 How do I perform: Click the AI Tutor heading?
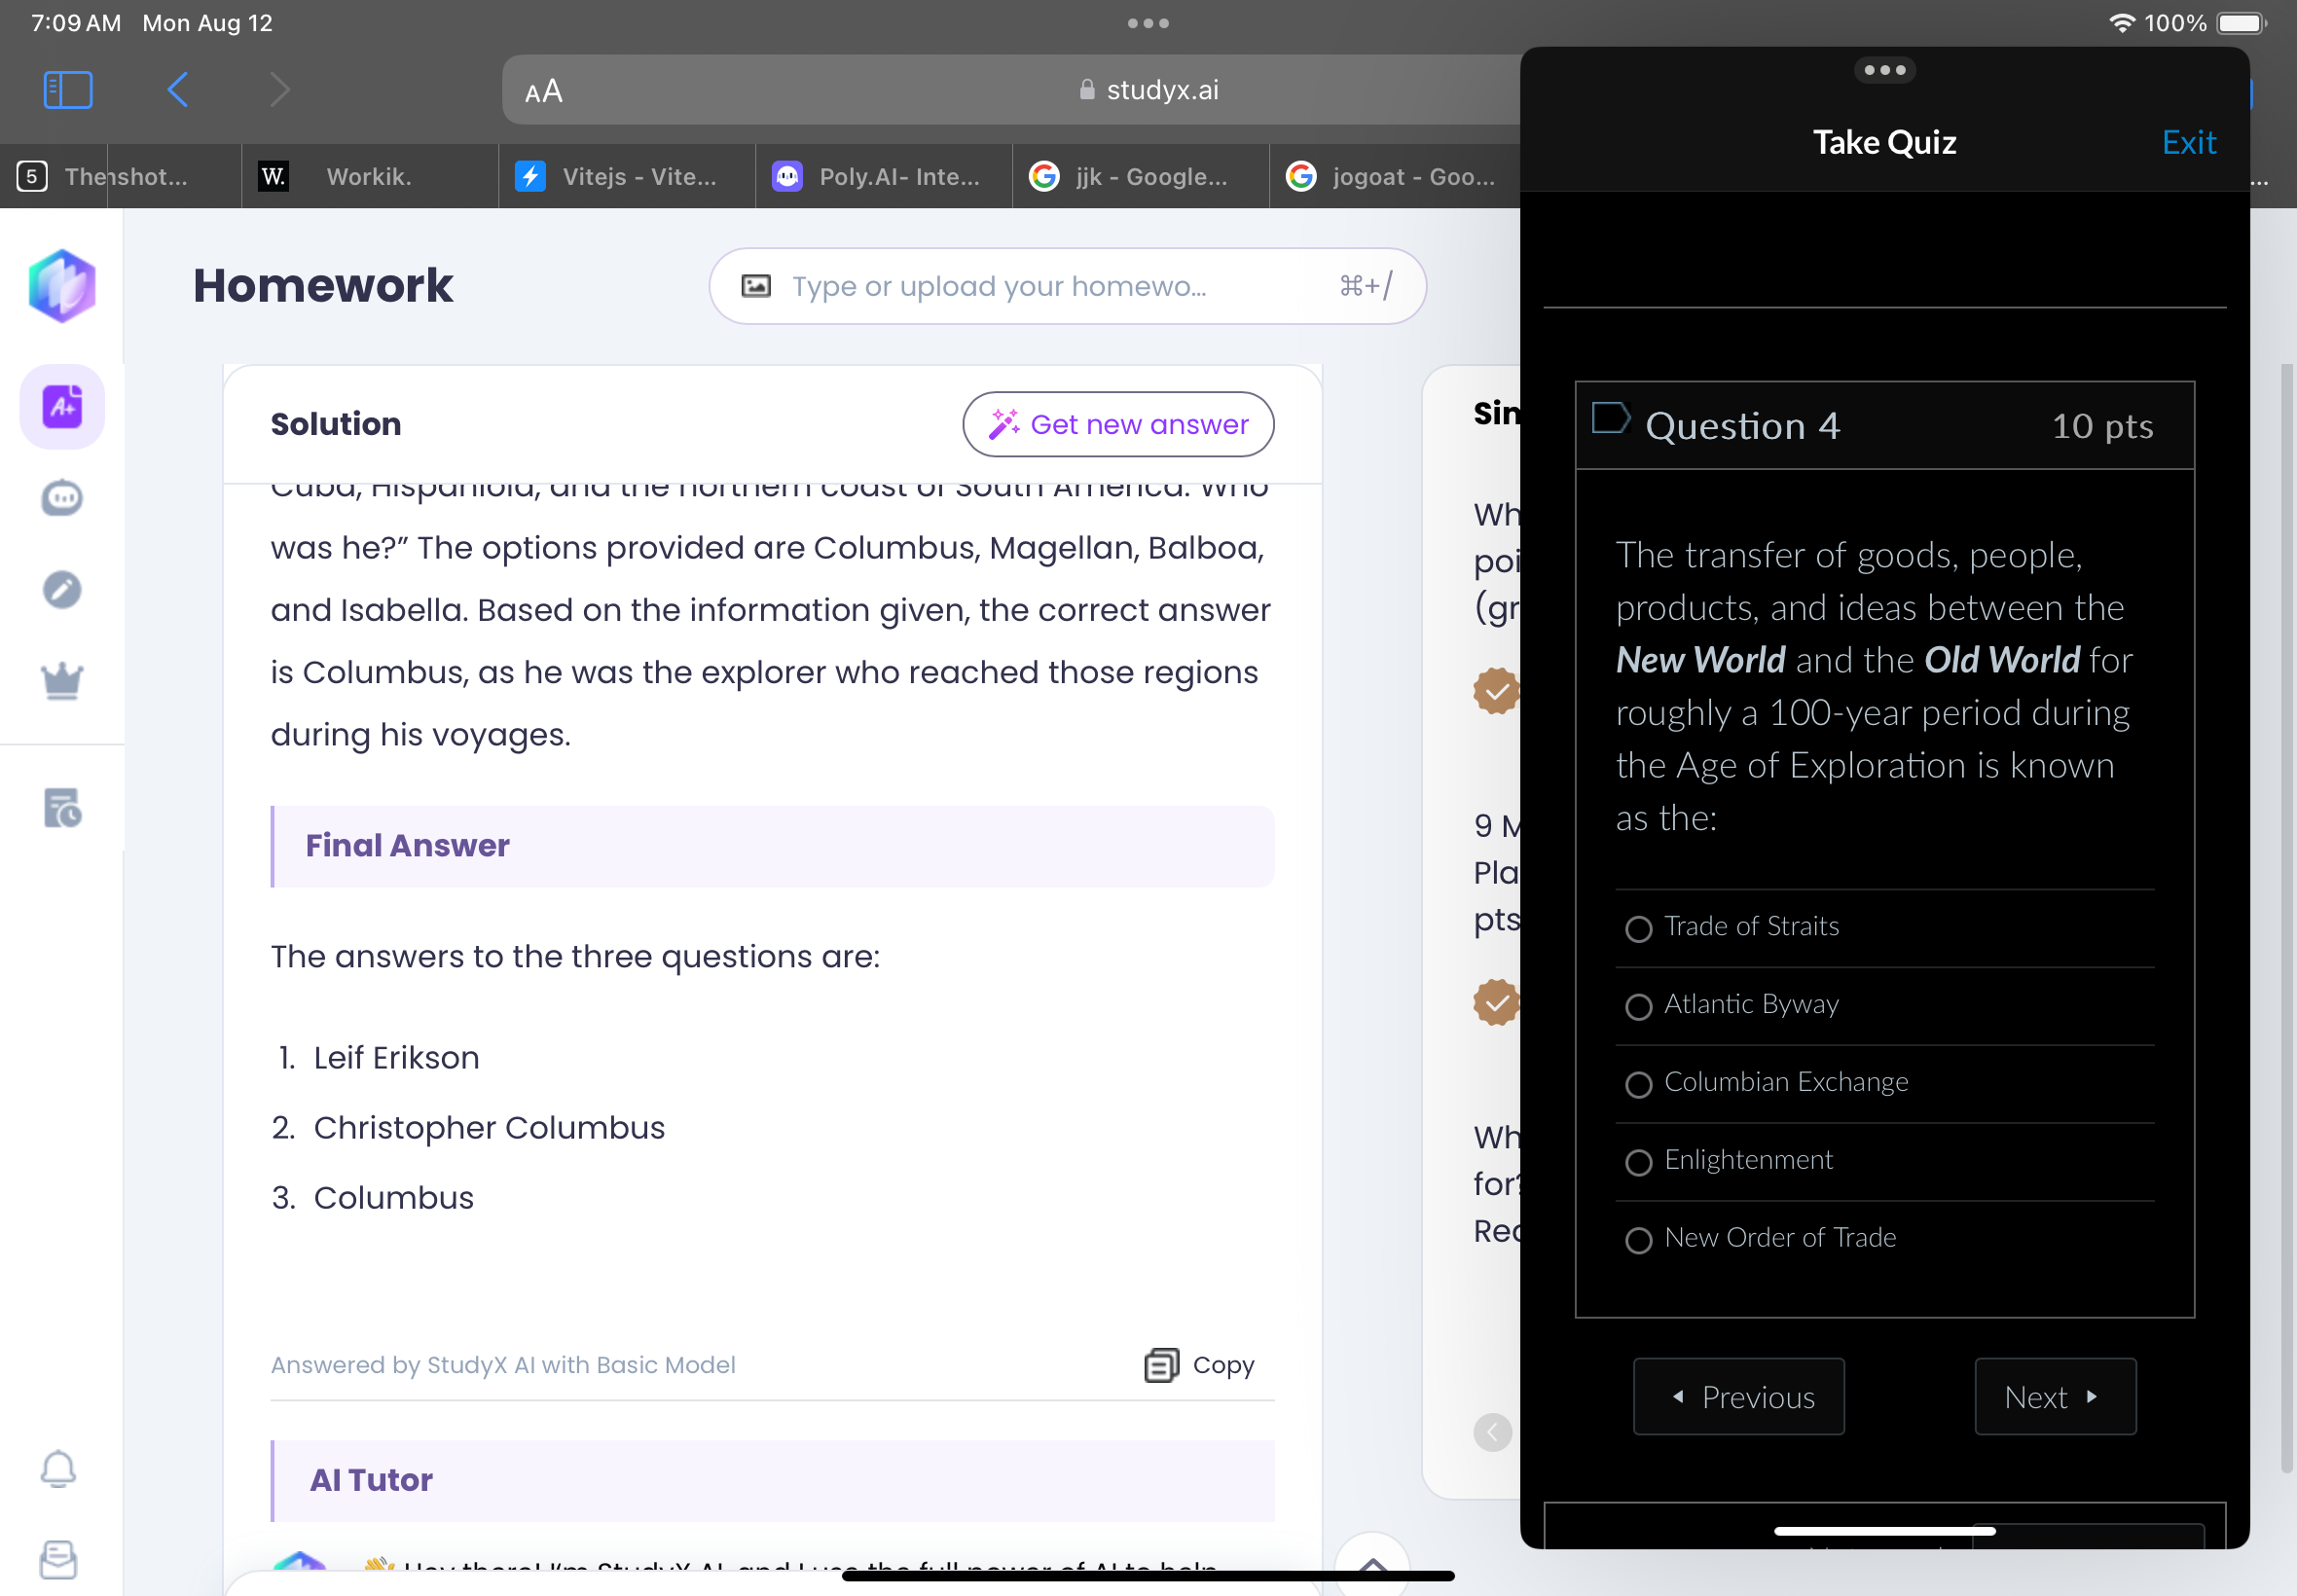[x=371, y=1480]
